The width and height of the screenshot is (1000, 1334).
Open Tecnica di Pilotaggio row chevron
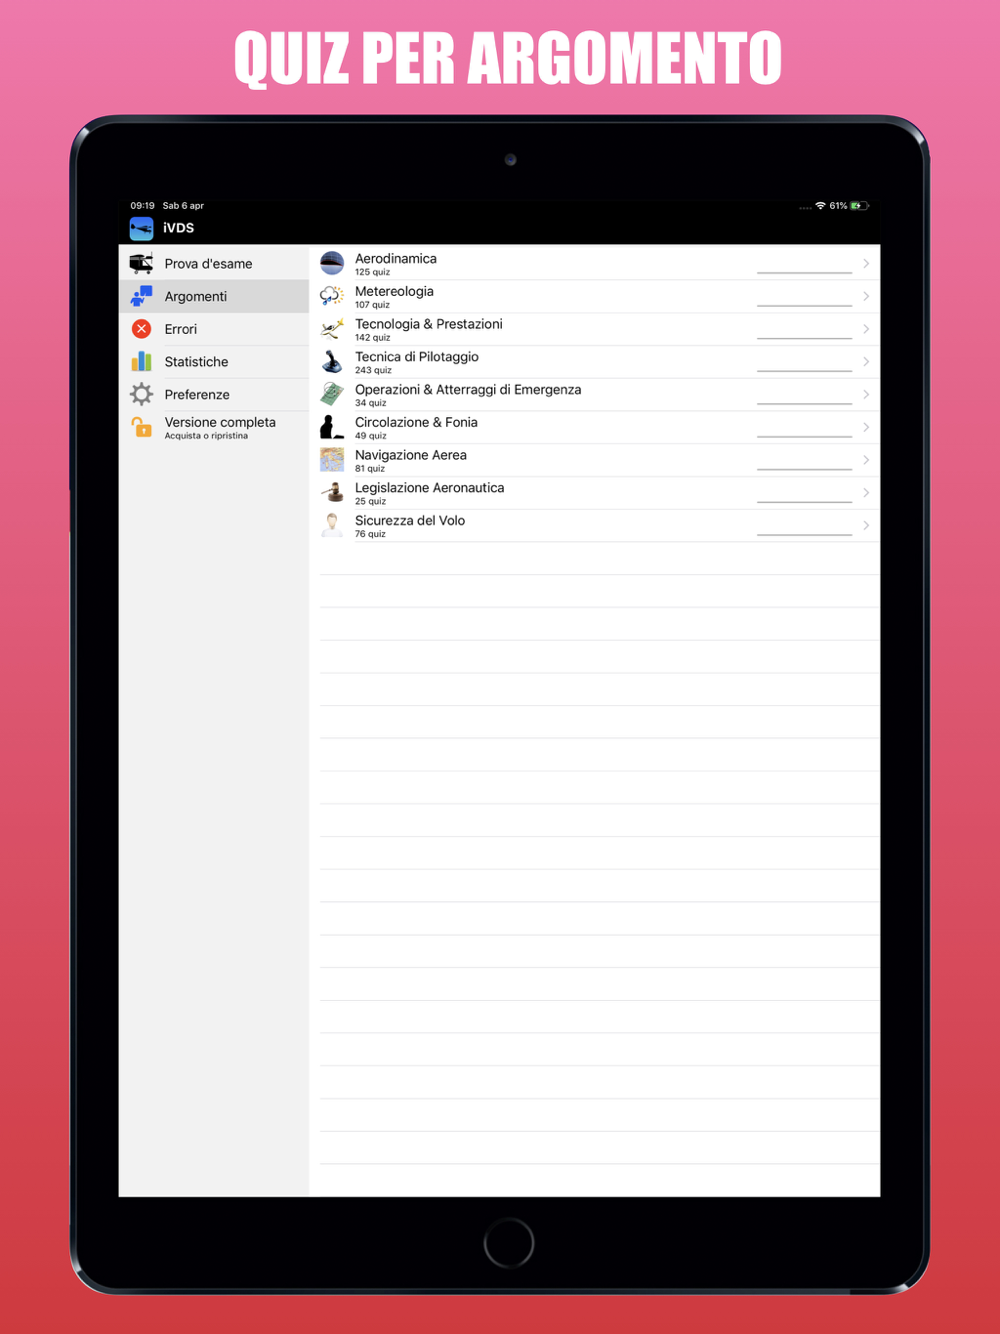point(866,361)
